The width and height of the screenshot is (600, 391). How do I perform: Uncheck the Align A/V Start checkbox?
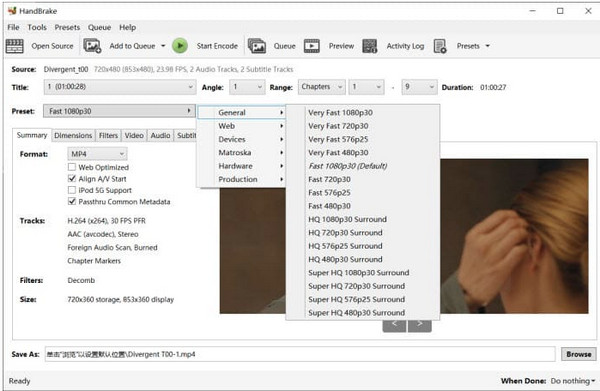click(x=72, y=179)
